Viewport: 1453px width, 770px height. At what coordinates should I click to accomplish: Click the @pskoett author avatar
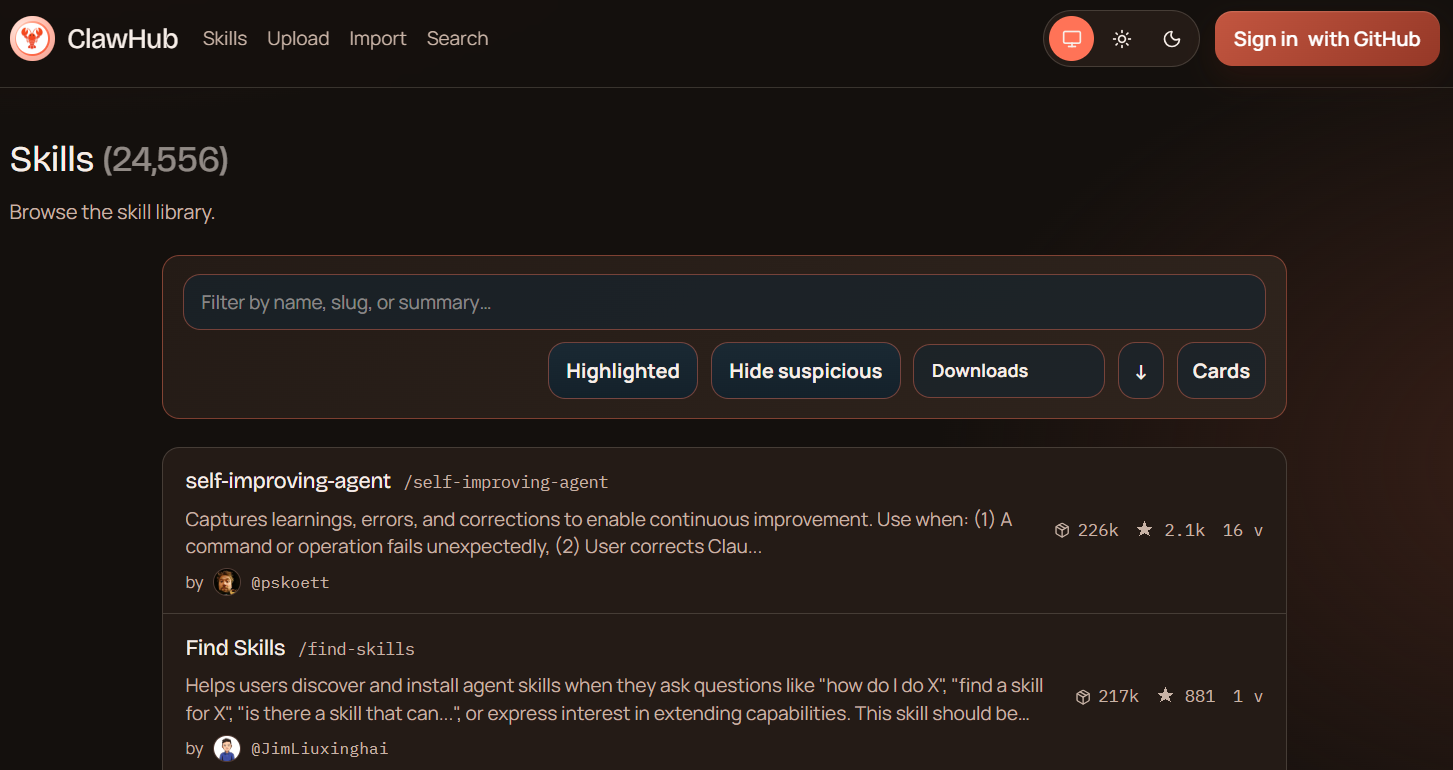[x=227, y=582]
